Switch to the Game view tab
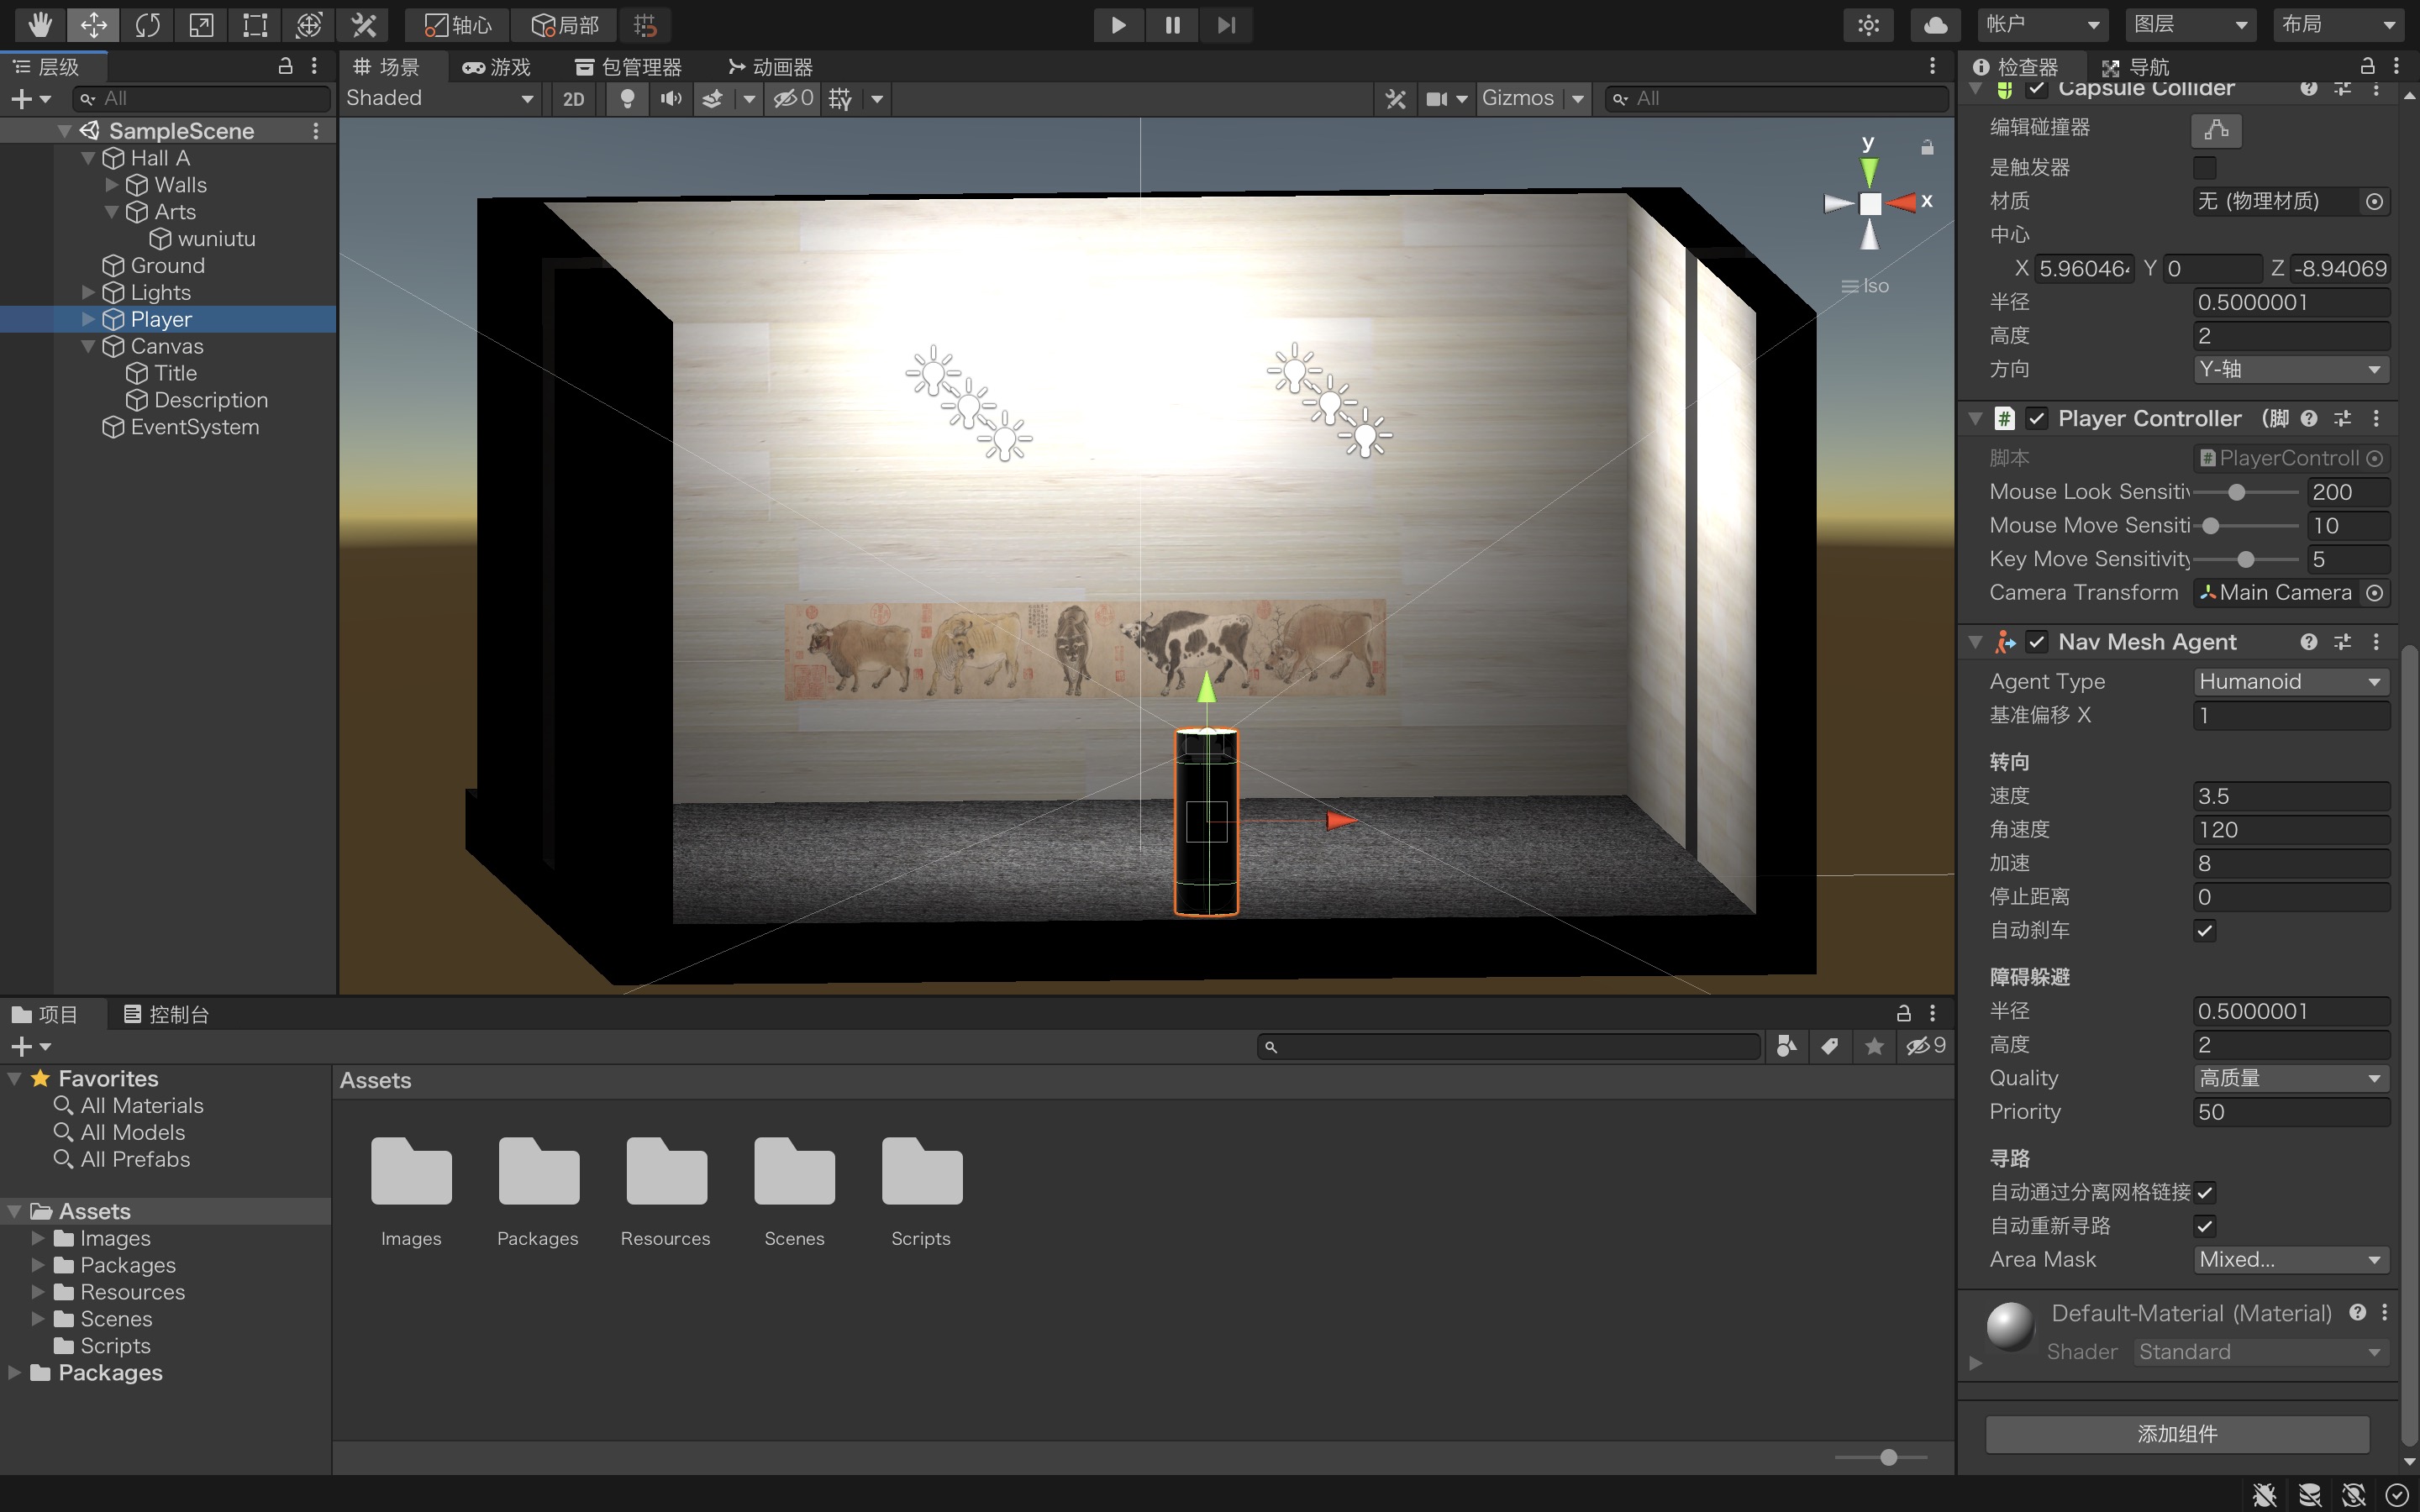 coord(496,67)
